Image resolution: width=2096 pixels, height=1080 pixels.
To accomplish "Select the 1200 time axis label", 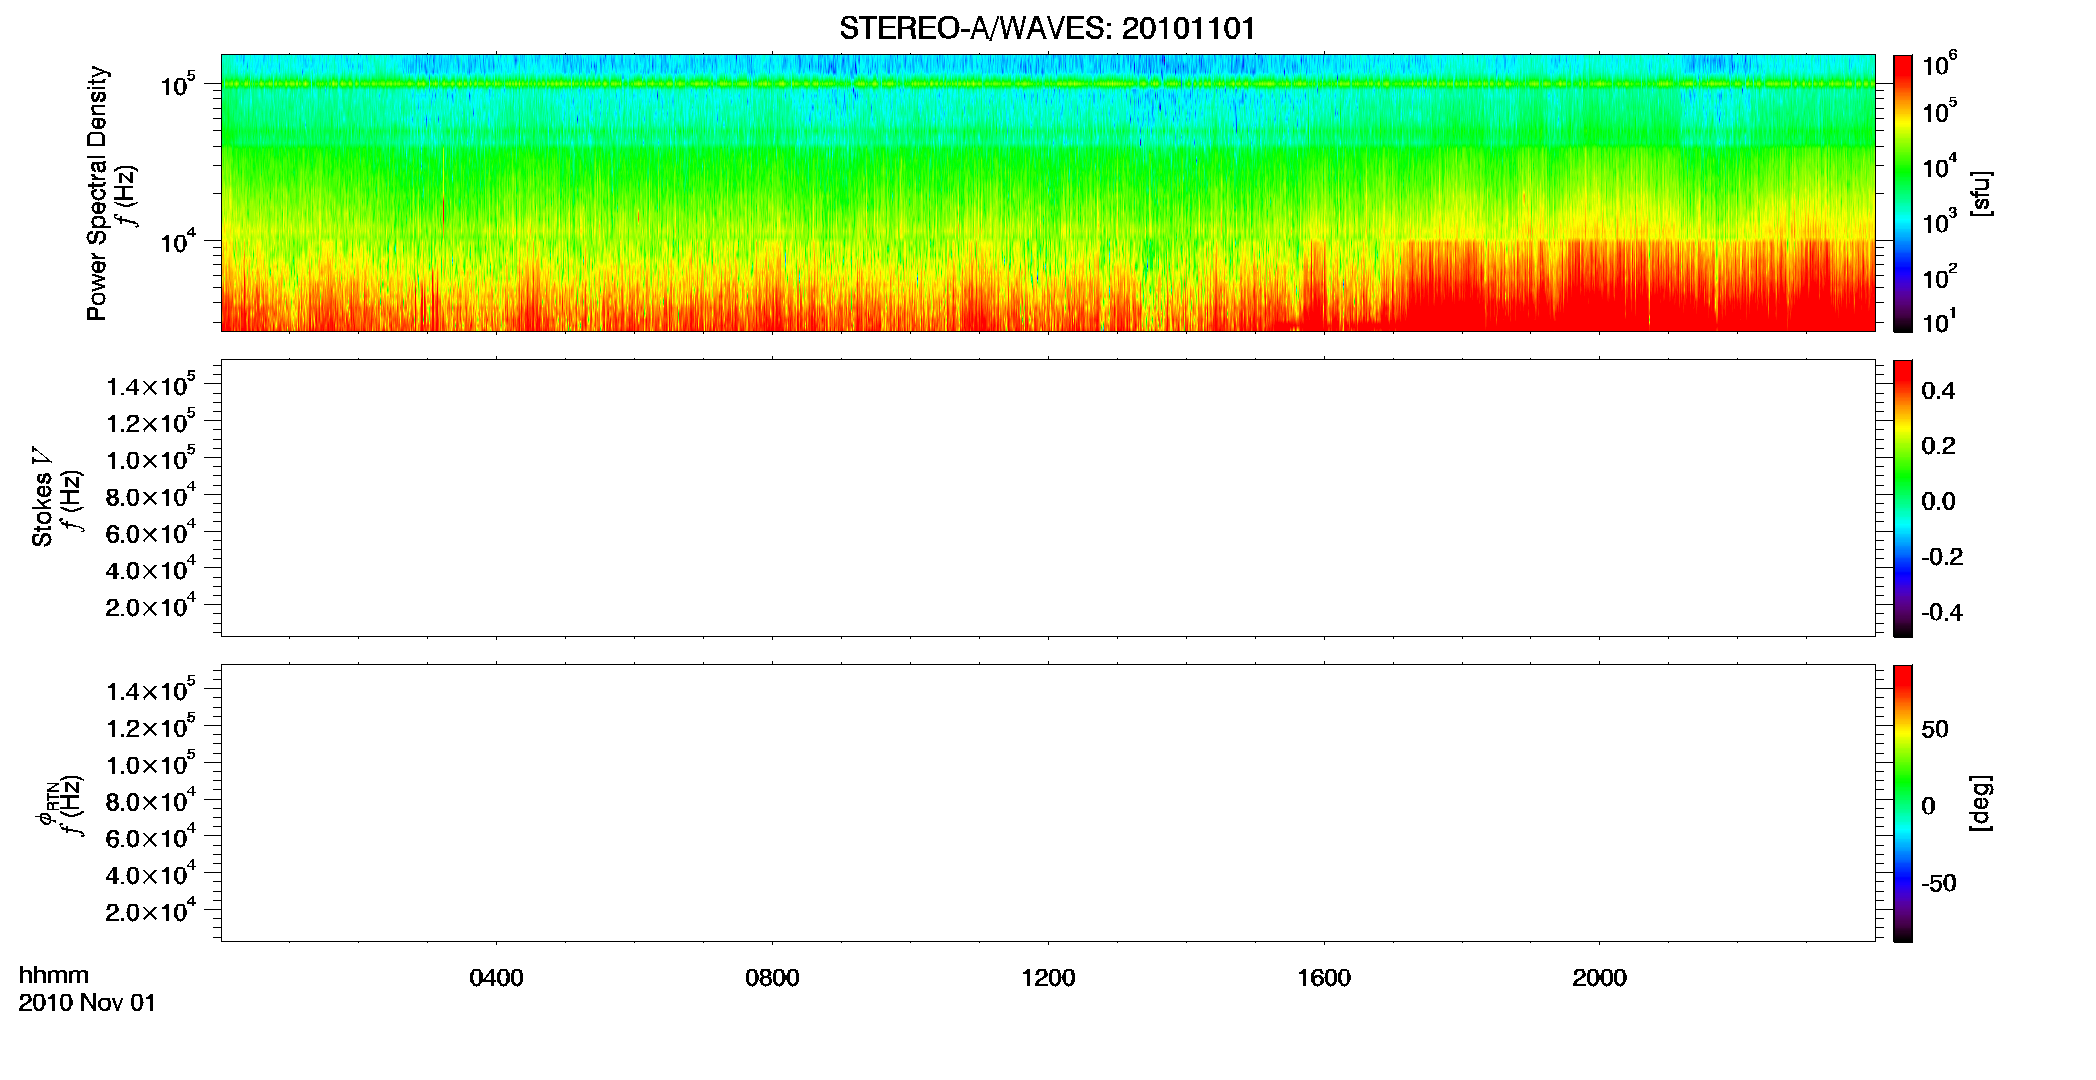I will [1048, 978].
